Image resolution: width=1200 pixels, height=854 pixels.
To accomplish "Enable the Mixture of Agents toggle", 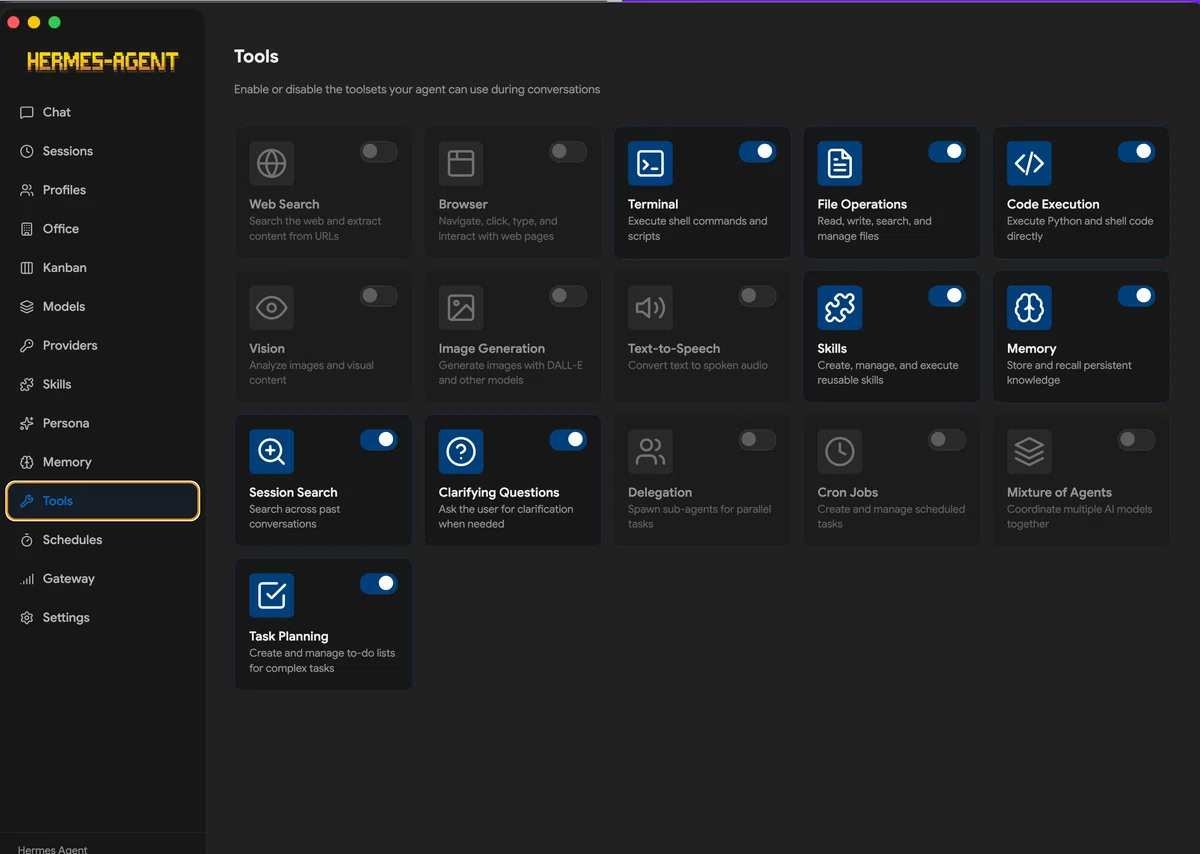I will 1136,440.
